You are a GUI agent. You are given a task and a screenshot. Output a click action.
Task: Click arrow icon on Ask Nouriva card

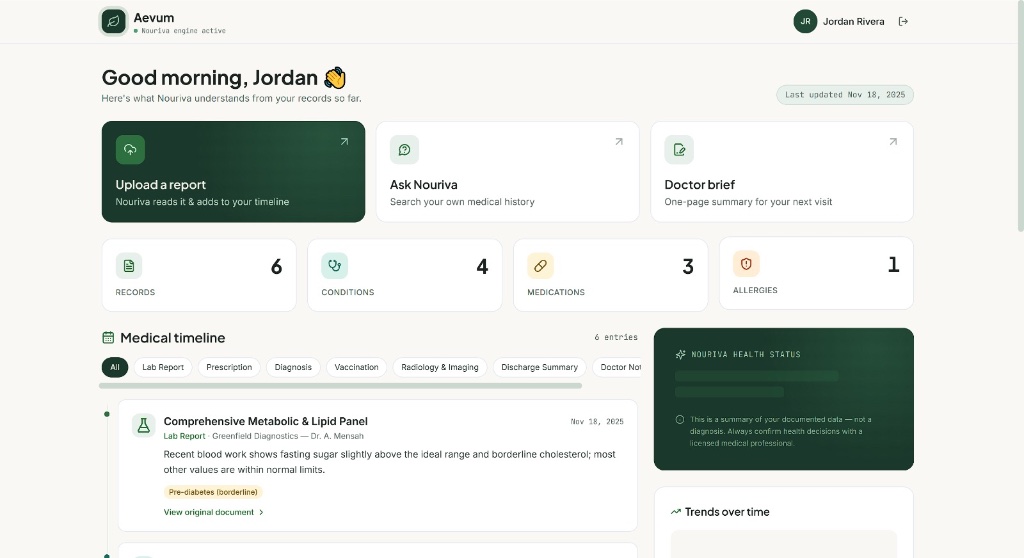pos(618,142)
